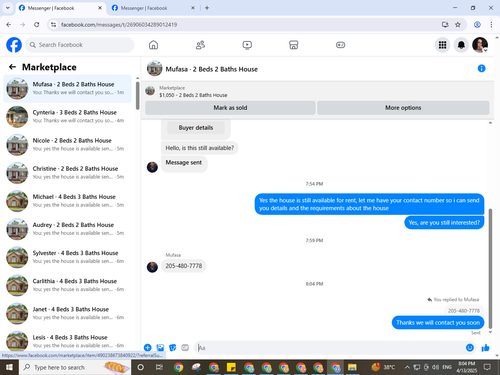Click the message input field
Viewport: 500px width, 375px height.
coord(328,348)
